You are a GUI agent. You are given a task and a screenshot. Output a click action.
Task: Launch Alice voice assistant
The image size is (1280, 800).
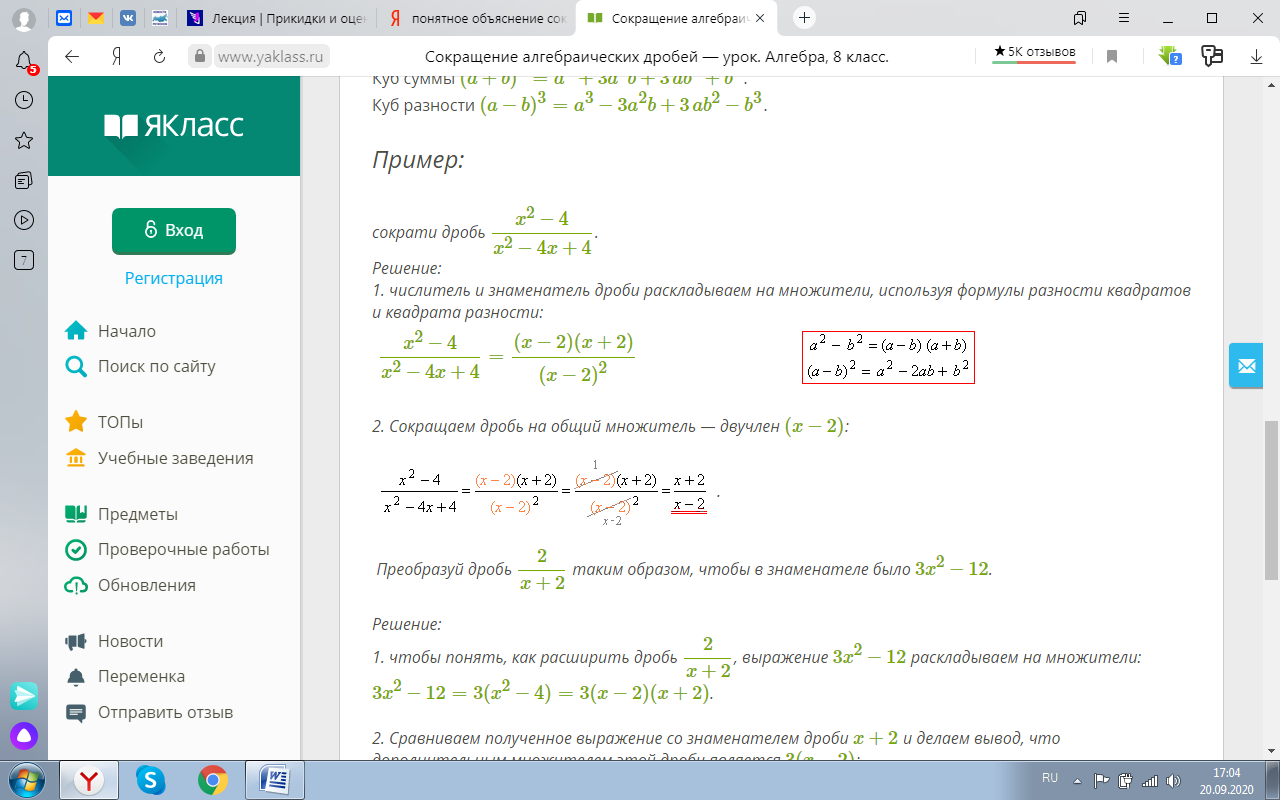click(x=25, y=737)
